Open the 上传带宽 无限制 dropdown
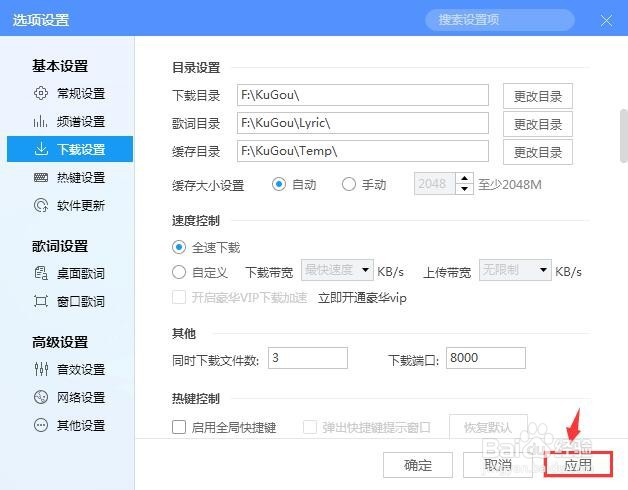 (x=515, y=270)
